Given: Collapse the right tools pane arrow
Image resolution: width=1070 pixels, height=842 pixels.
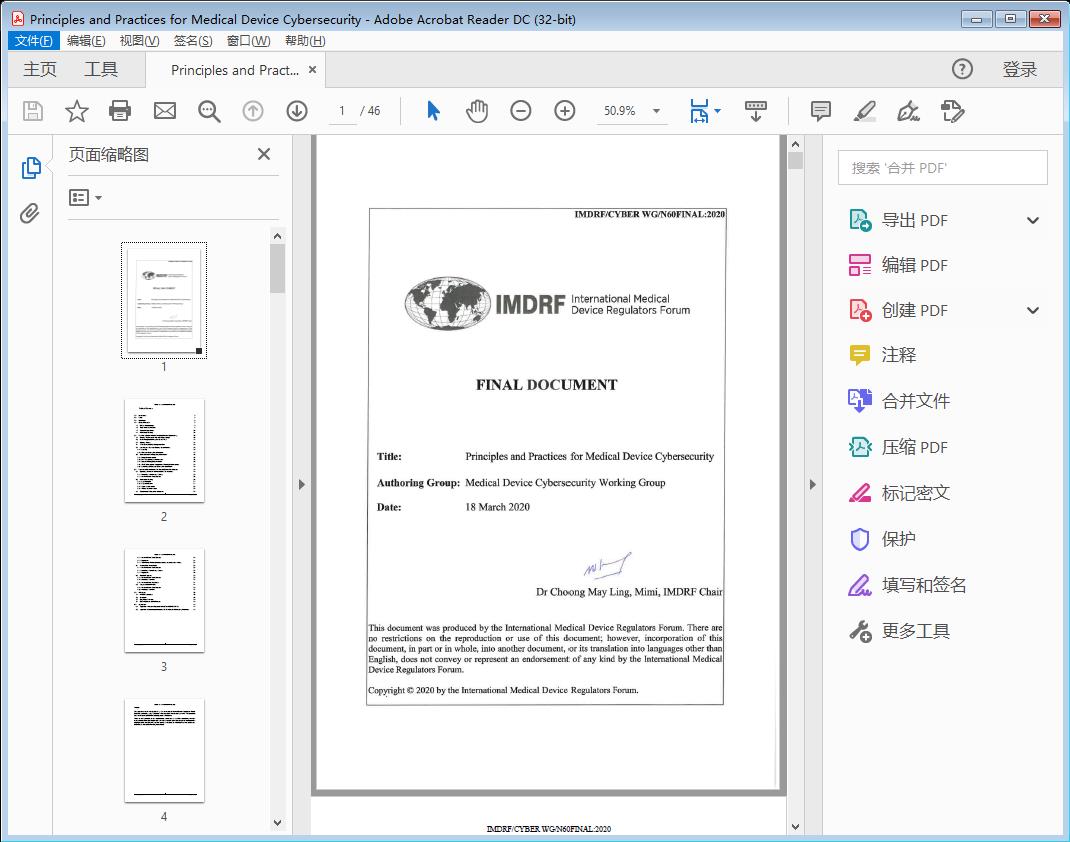Looking at the screenshot, I should point(812,485).
